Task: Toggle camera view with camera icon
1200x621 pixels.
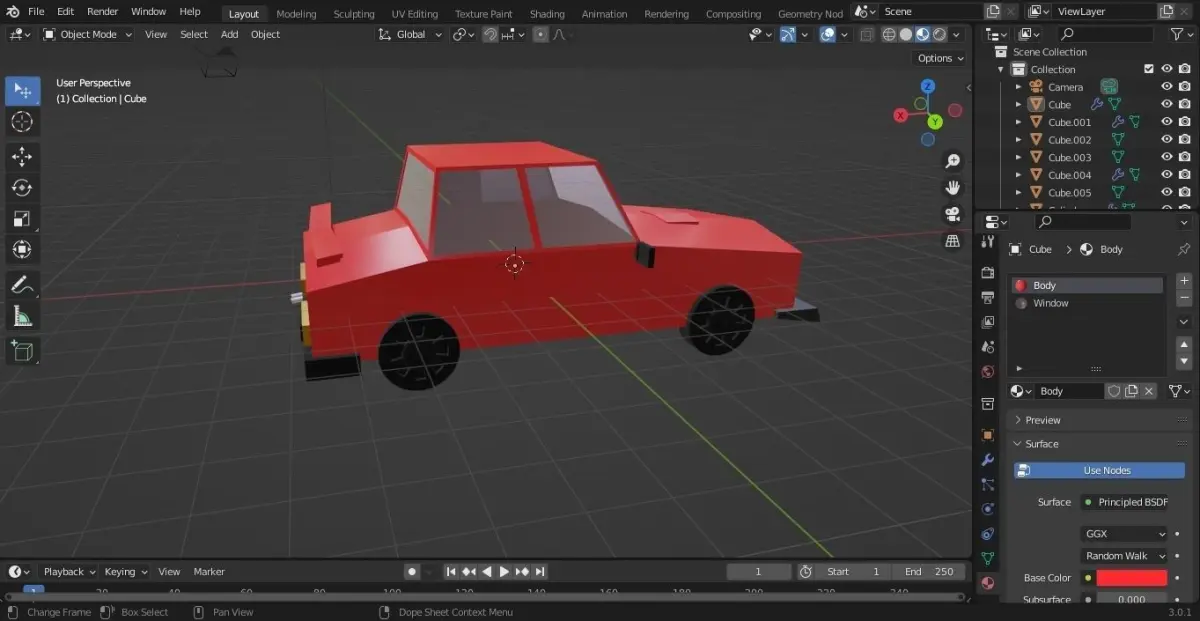Action: tap(953, 214)
